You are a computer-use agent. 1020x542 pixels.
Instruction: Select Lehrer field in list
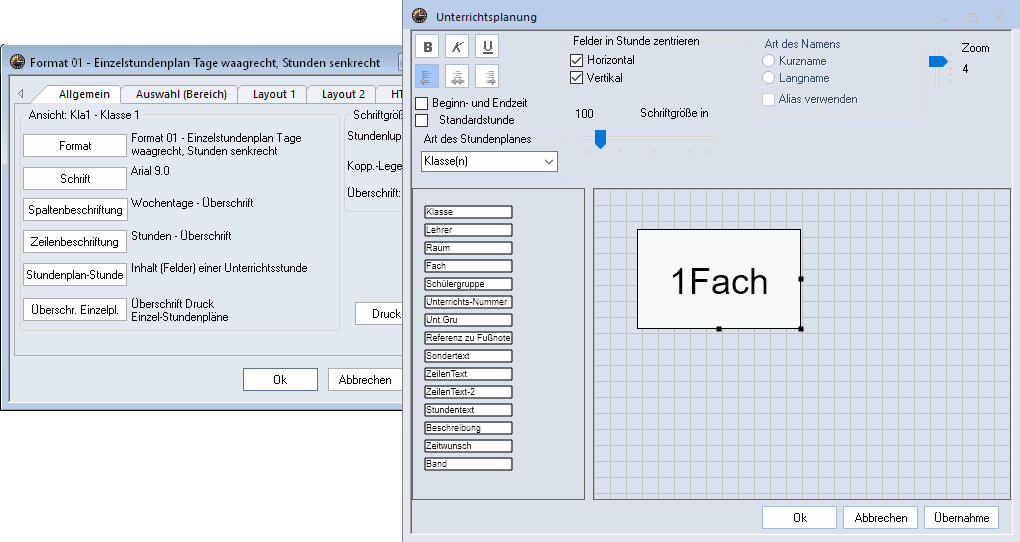[x=468, y=230]
